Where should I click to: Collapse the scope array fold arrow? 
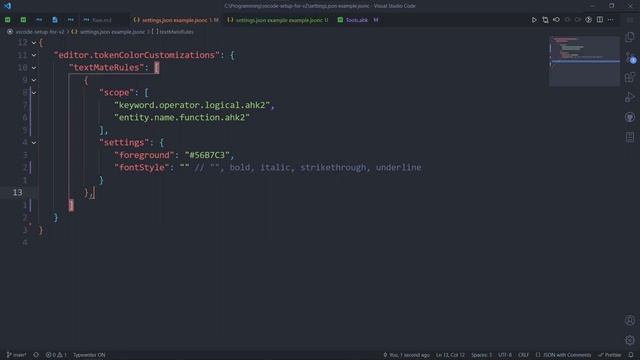pyautogui.click(x=34, y=93)
